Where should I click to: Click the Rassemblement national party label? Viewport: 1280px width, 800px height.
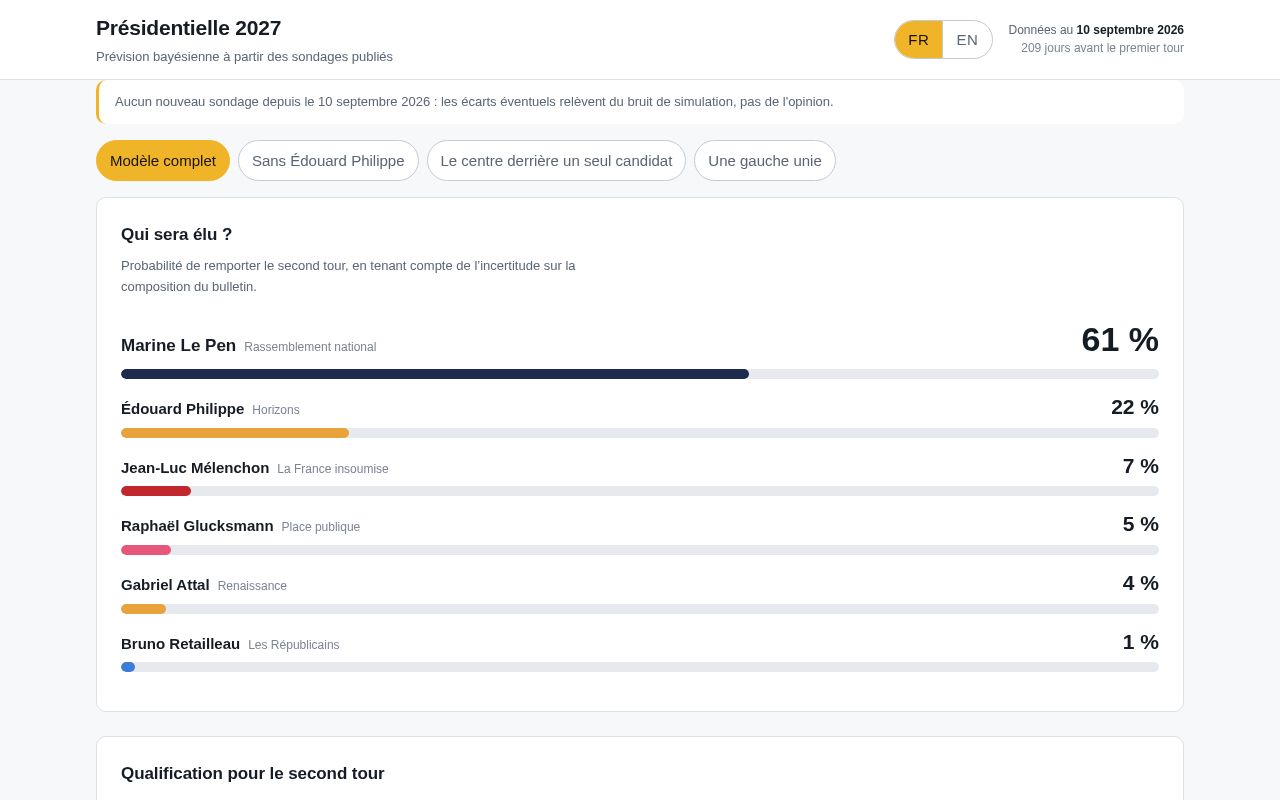coord(310,347)
